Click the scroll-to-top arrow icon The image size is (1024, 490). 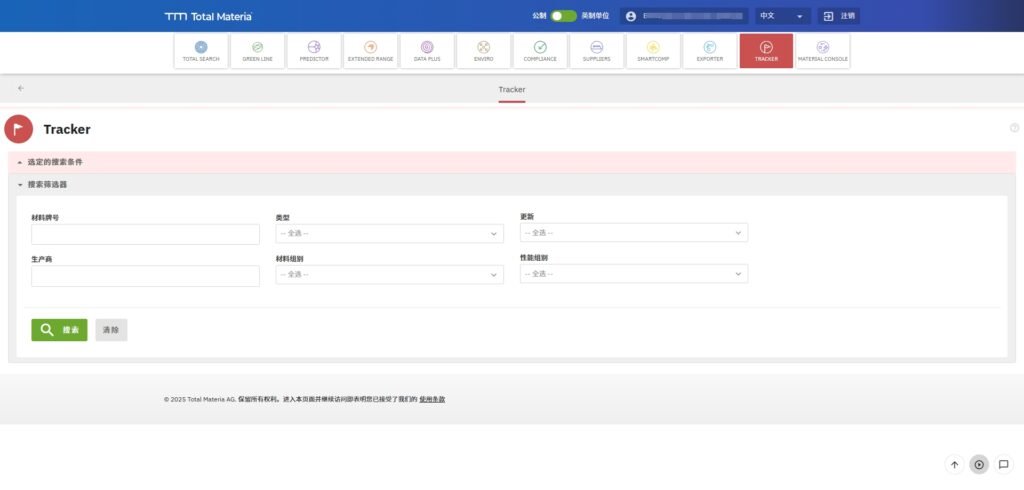[x=954, y=464]
